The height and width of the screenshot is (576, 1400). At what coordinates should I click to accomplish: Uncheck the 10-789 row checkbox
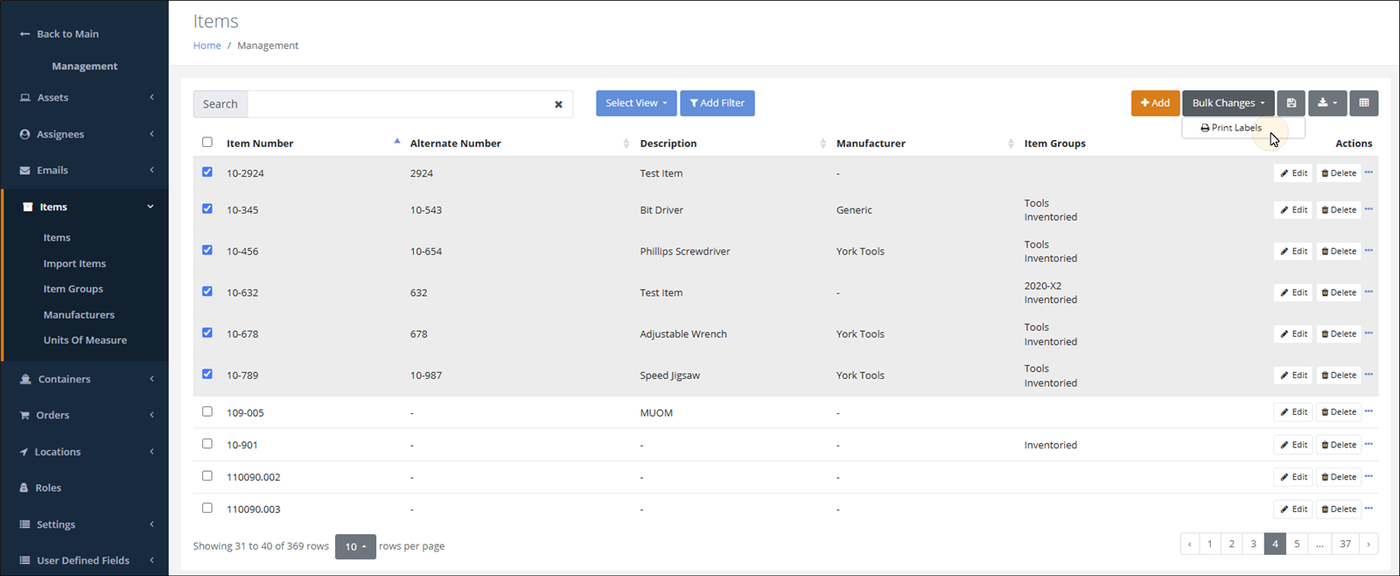coord(207,374)
